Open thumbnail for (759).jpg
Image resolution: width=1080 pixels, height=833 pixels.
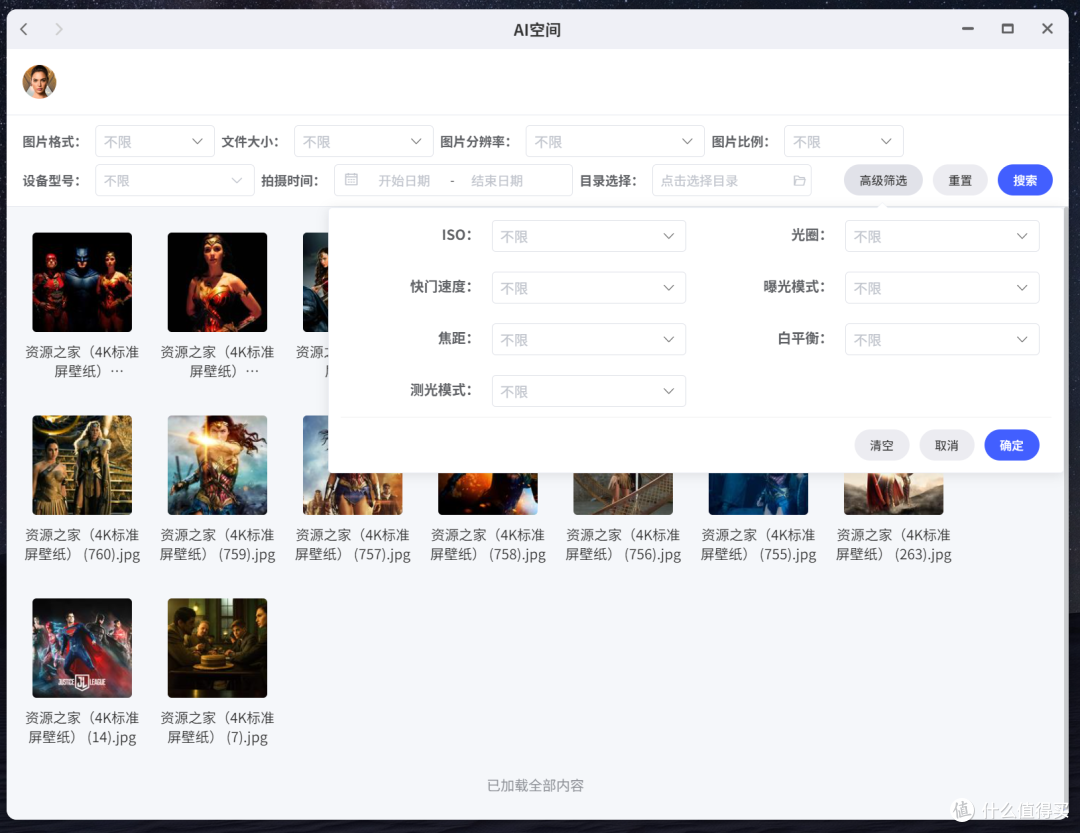[x=217, y=465]
